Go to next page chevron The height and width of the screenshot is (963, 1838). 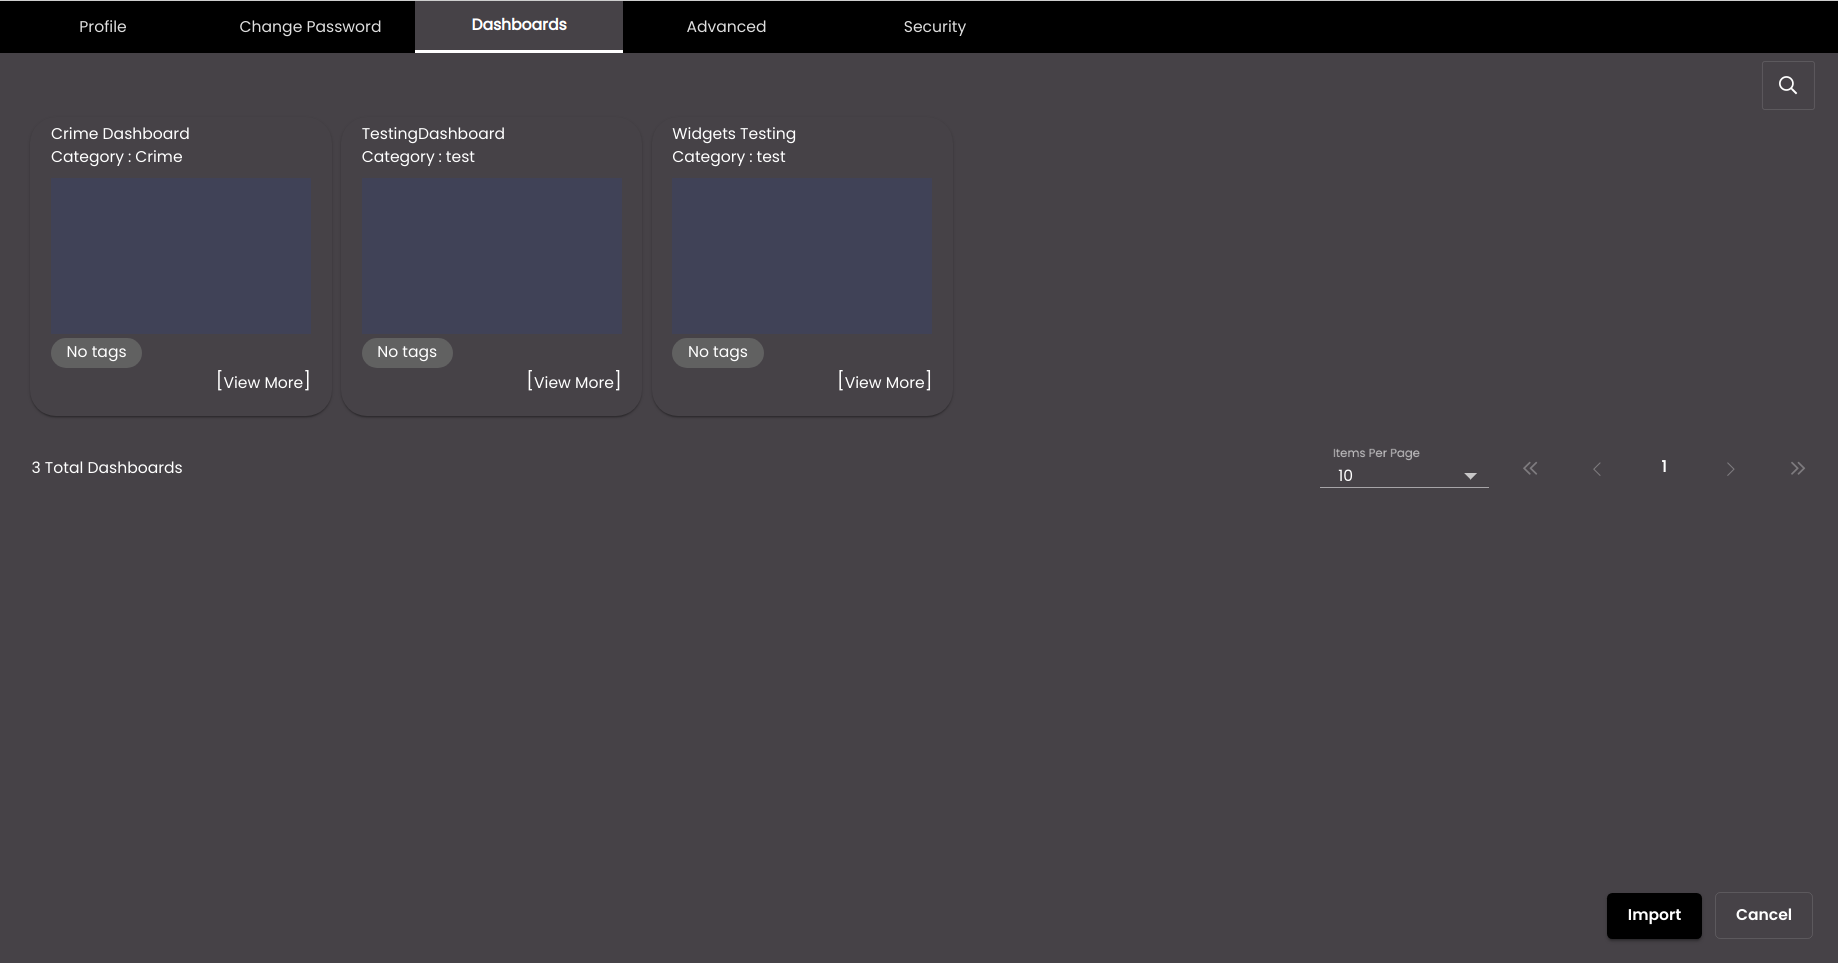click(1730, 468)
